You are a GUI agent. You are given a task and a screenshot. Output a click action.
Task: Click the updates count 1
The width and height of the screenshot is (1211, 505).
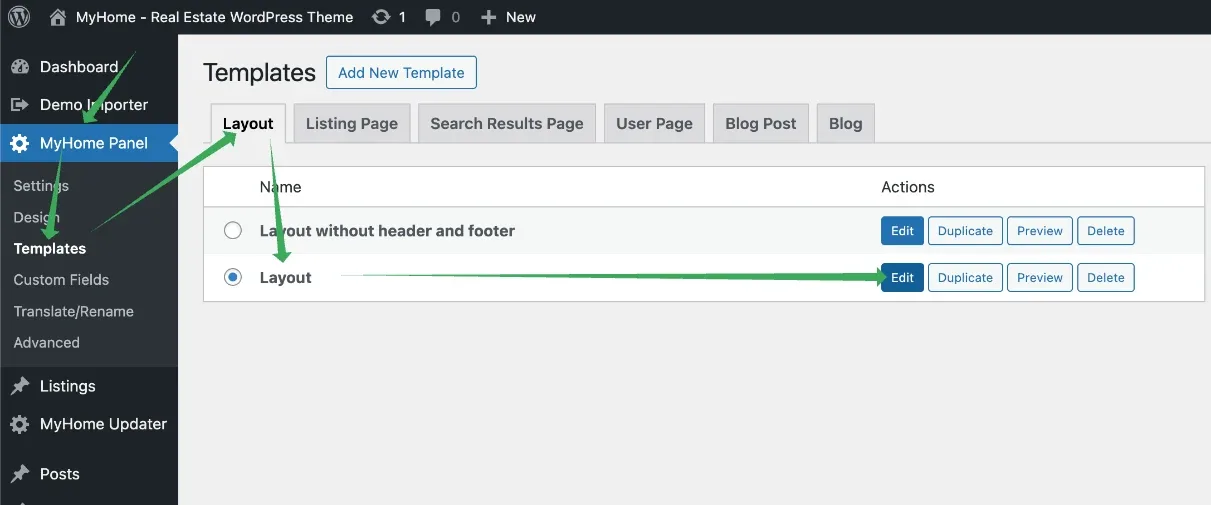402,17
